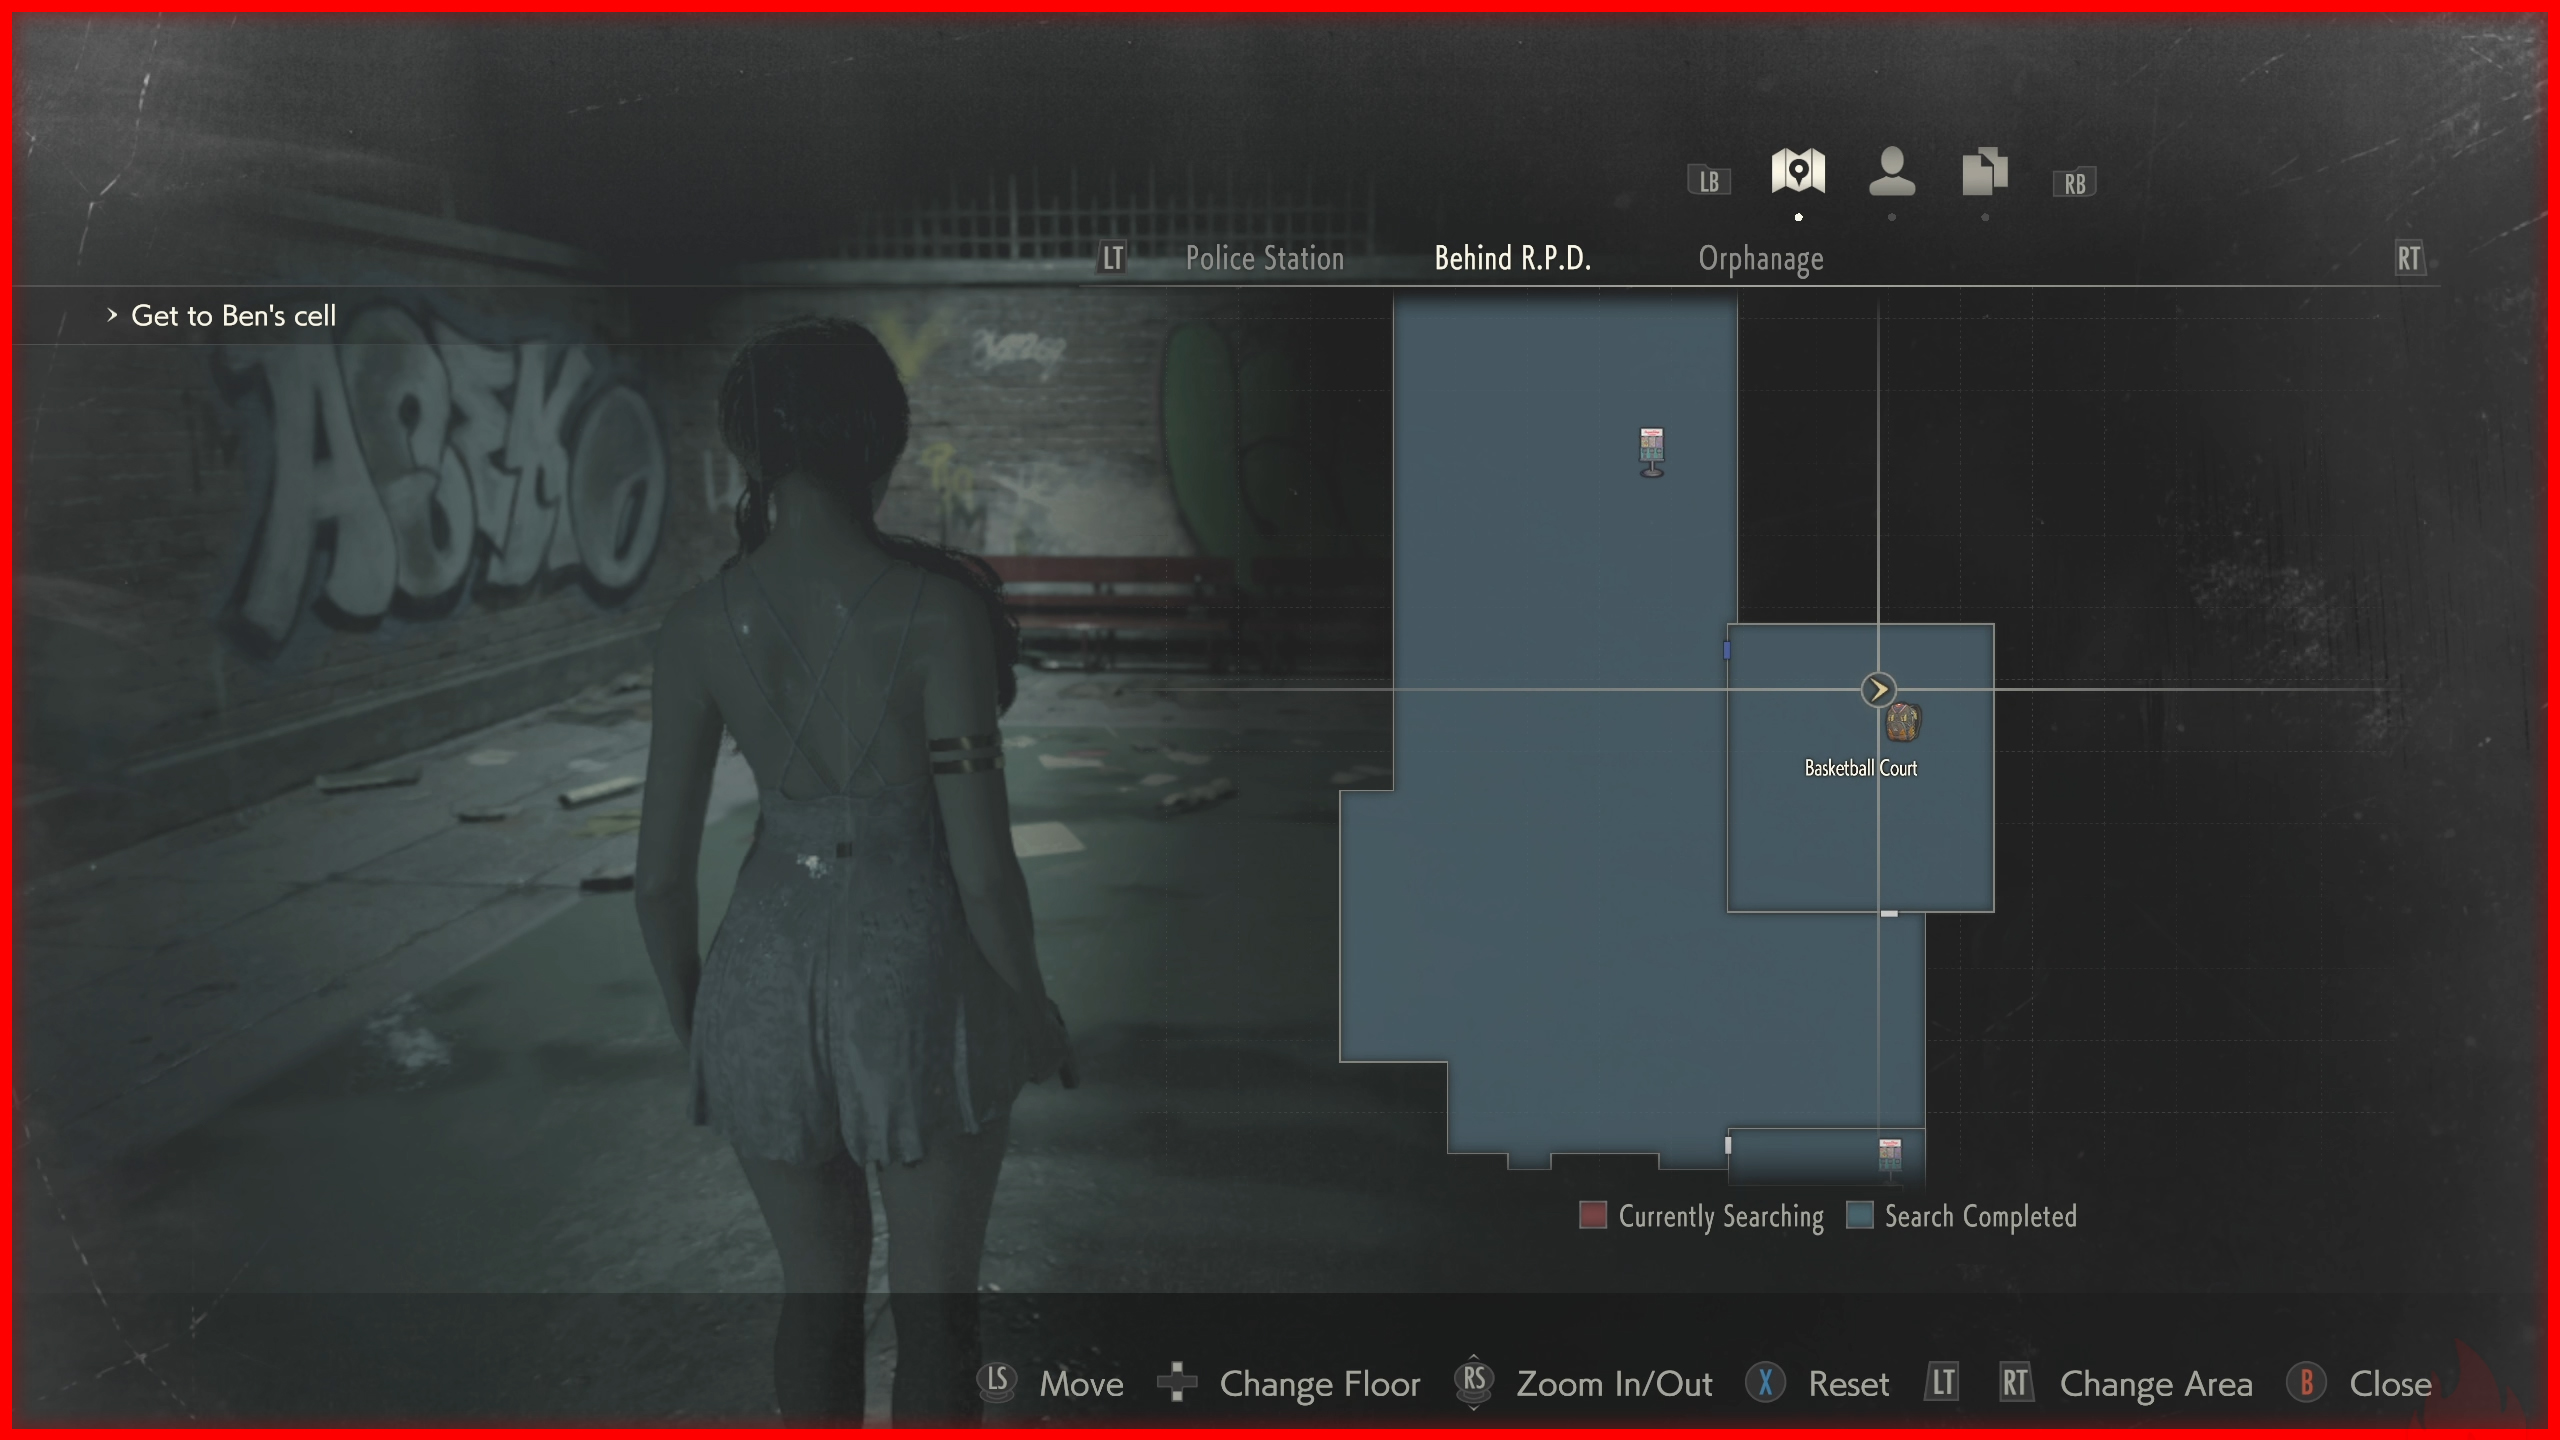Screen dimensions: 2560x1440
Task: Click the RB shoulder button icon
Action: (2074, 183)
